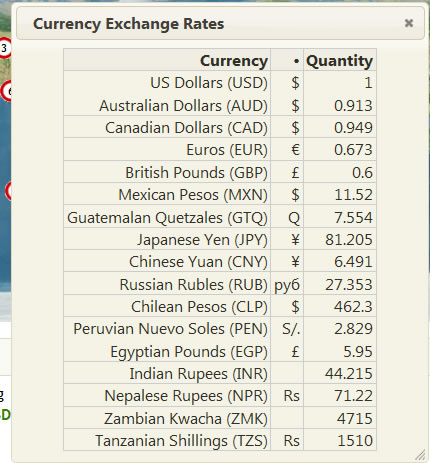Select the US Dollars (USD) row
Screen dimensions: 430x463
tap(220, 83)
